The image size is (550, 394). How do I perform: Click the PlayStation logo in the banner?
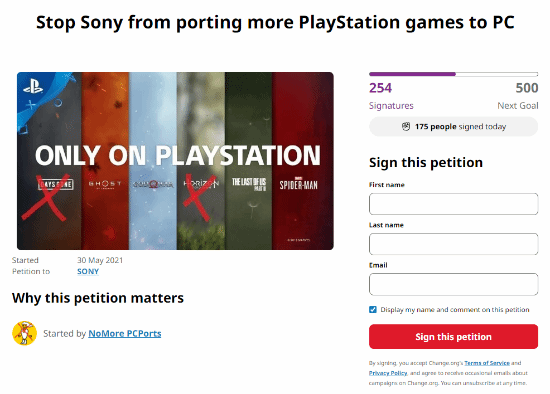(x=33, y=87)
